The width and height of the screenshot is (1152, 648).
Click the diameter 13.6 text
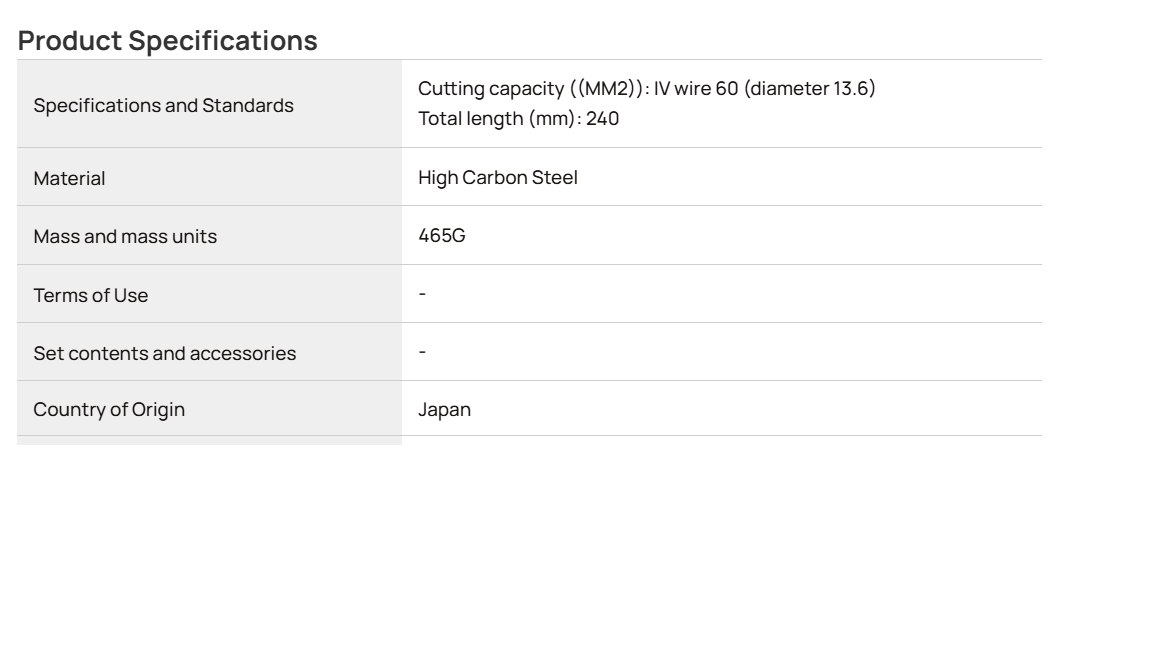[810, 88]
